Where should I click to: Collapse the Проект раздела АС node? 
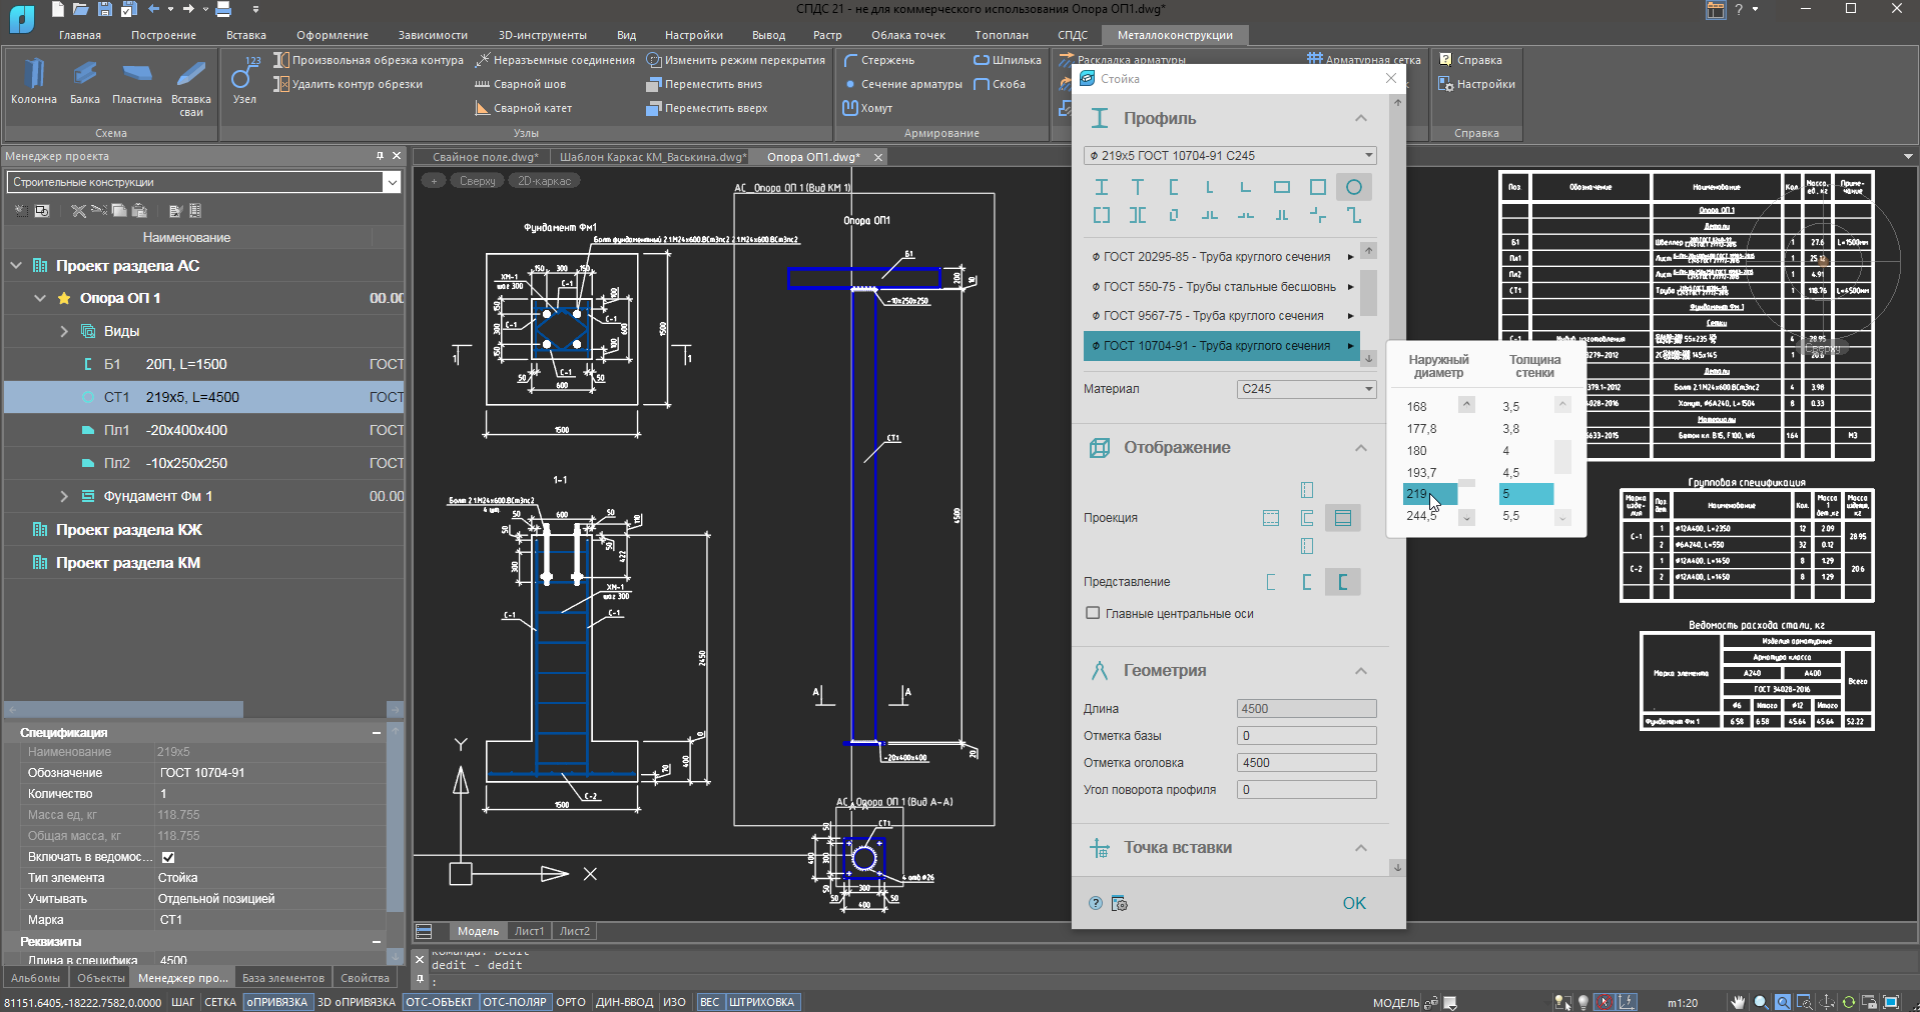tap(16, 265)
